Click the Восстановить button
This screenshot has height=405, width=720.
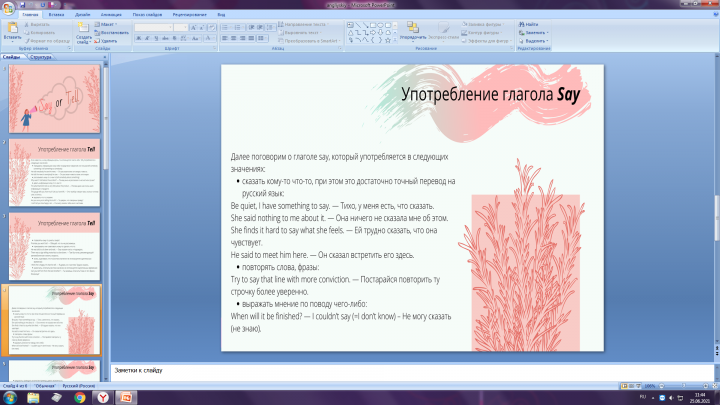(x=112, y=33)
